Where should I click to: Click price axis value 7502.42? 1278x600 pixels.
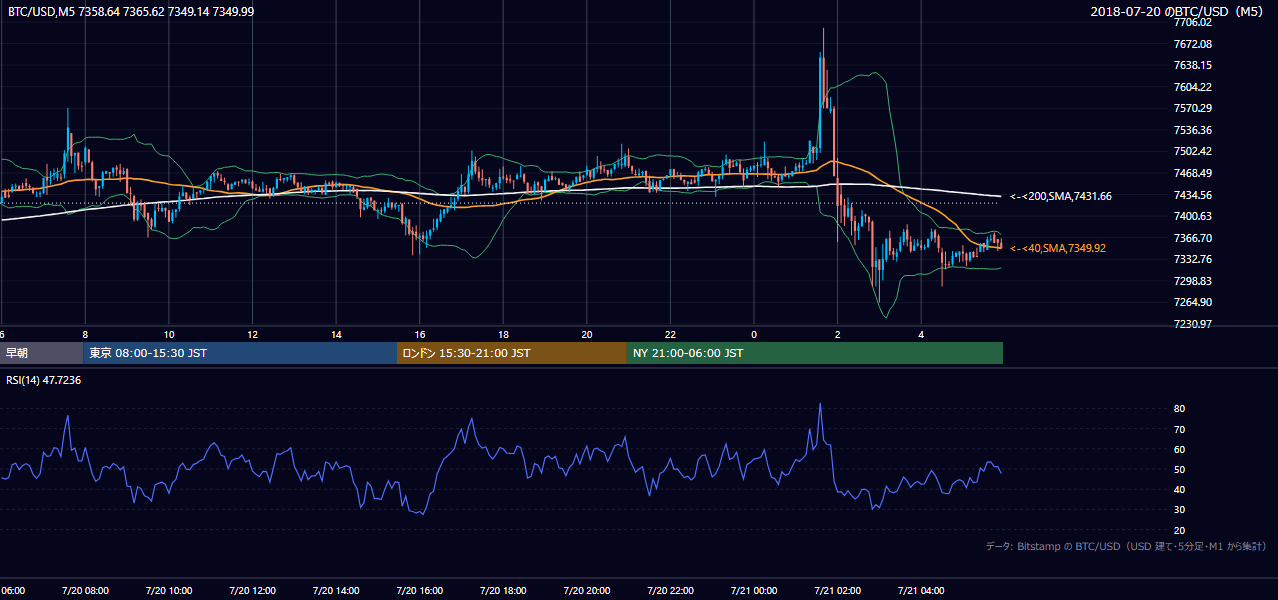coord(1192,151)
